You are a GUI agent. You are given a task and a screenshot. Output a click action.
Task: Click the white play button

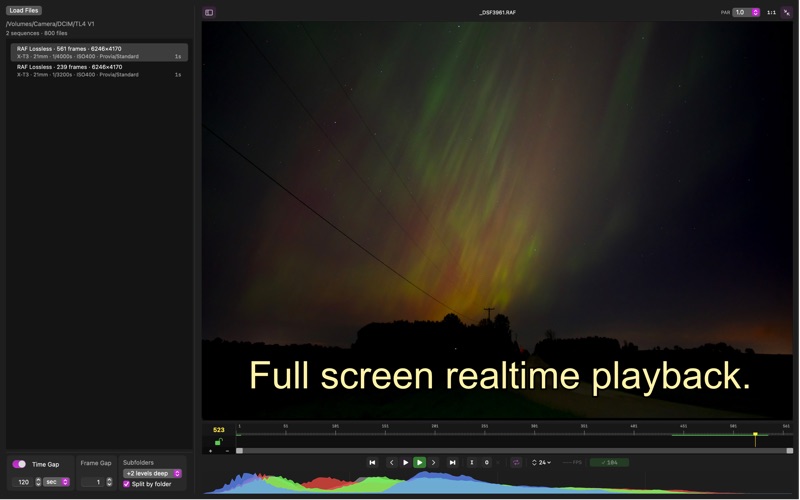(x=406, y=462)
